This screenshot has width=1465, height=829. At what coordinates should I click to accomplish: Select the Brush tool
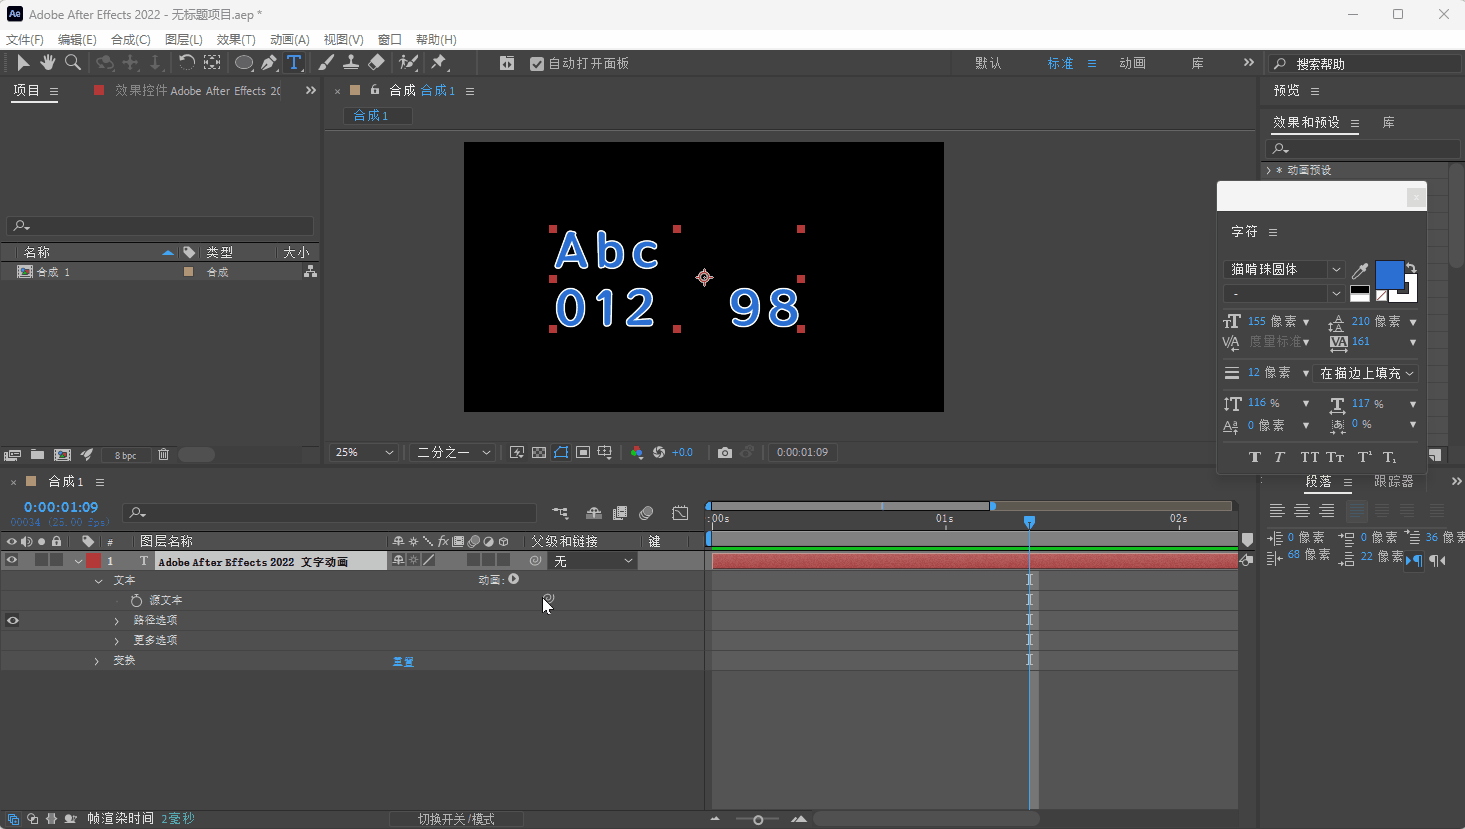click(326, 63)
